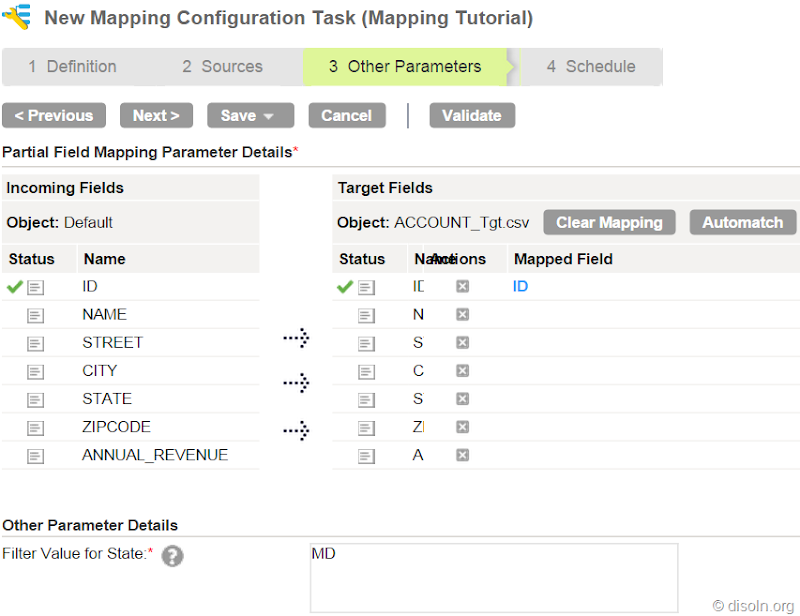Image resolution: width=800 pixels, height=616 pixels.
Task: Click the mapping task logo icon
Action: 17,18
